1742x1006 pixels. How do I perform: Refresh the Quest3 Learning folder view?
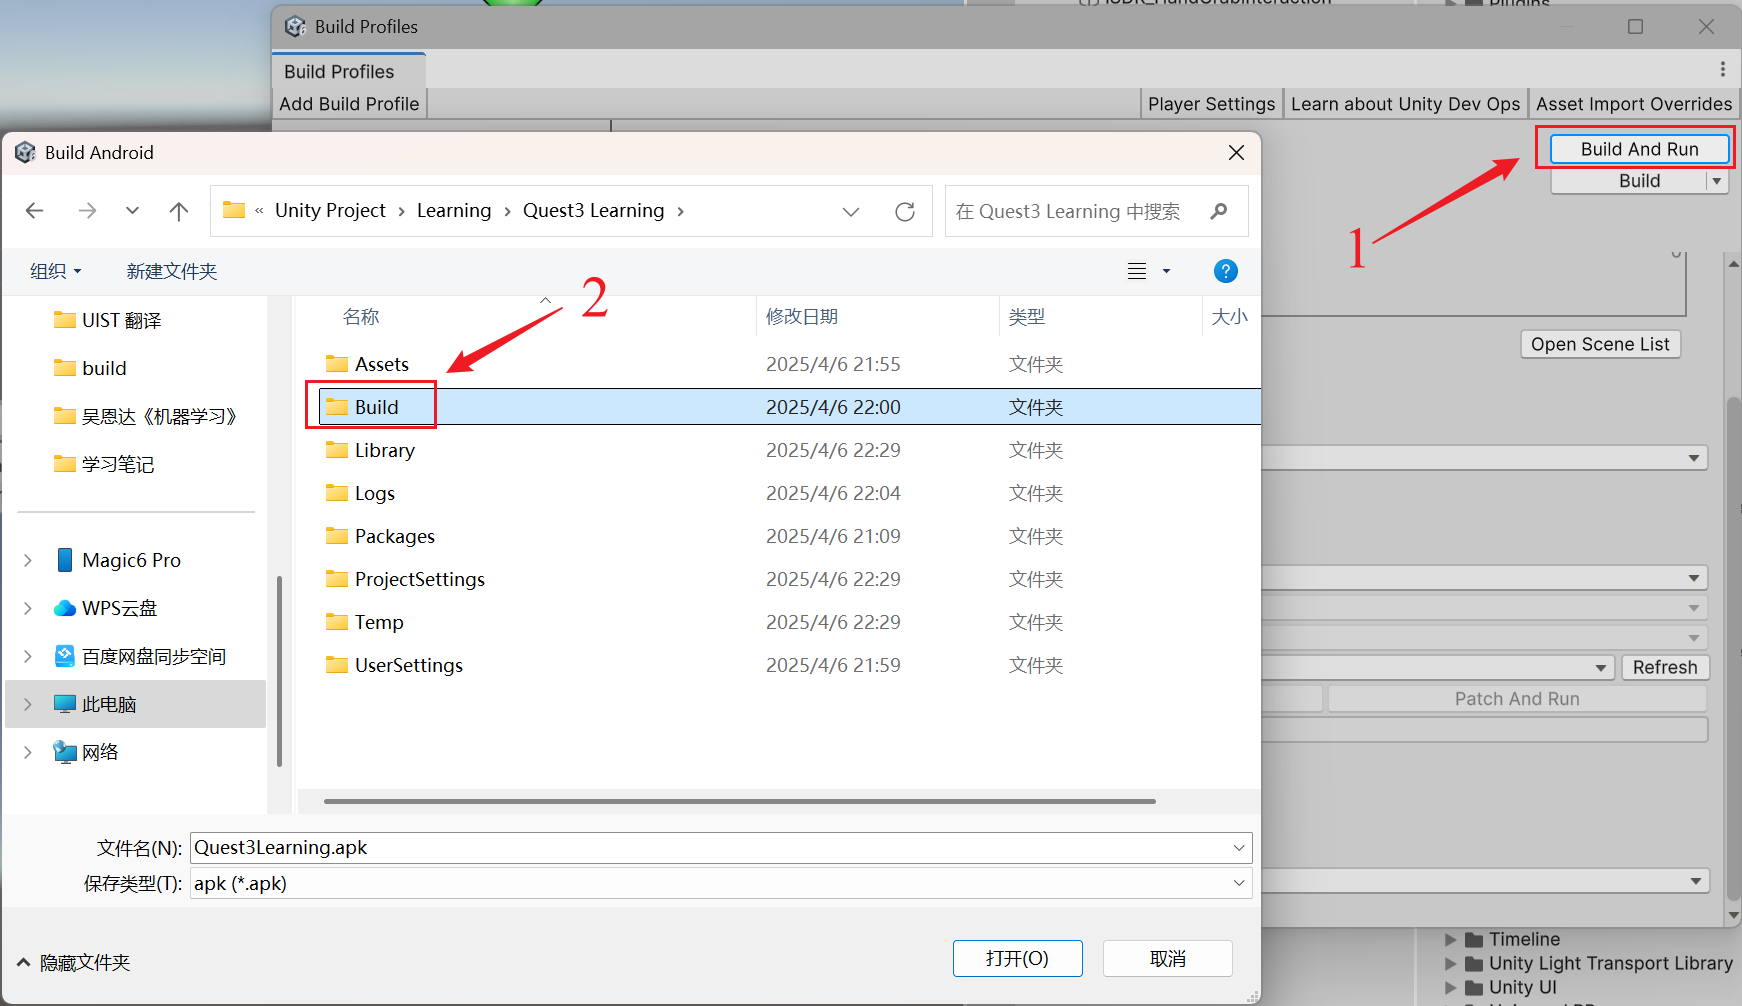(905, 211)
